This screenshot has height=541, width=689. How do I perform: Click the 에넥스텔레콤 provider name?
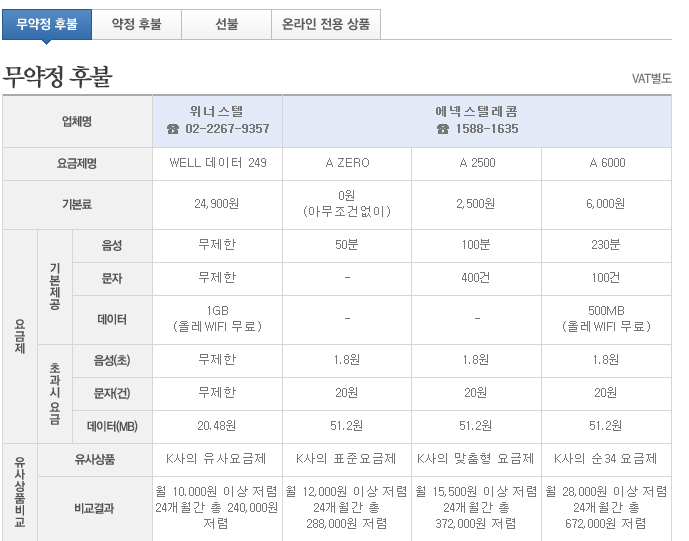477,112
